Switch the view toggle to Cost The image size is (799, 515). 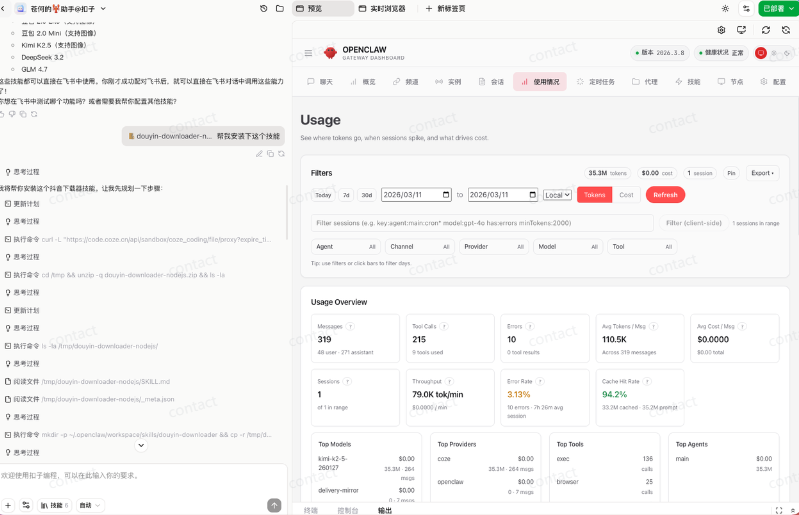pos(626,195)
